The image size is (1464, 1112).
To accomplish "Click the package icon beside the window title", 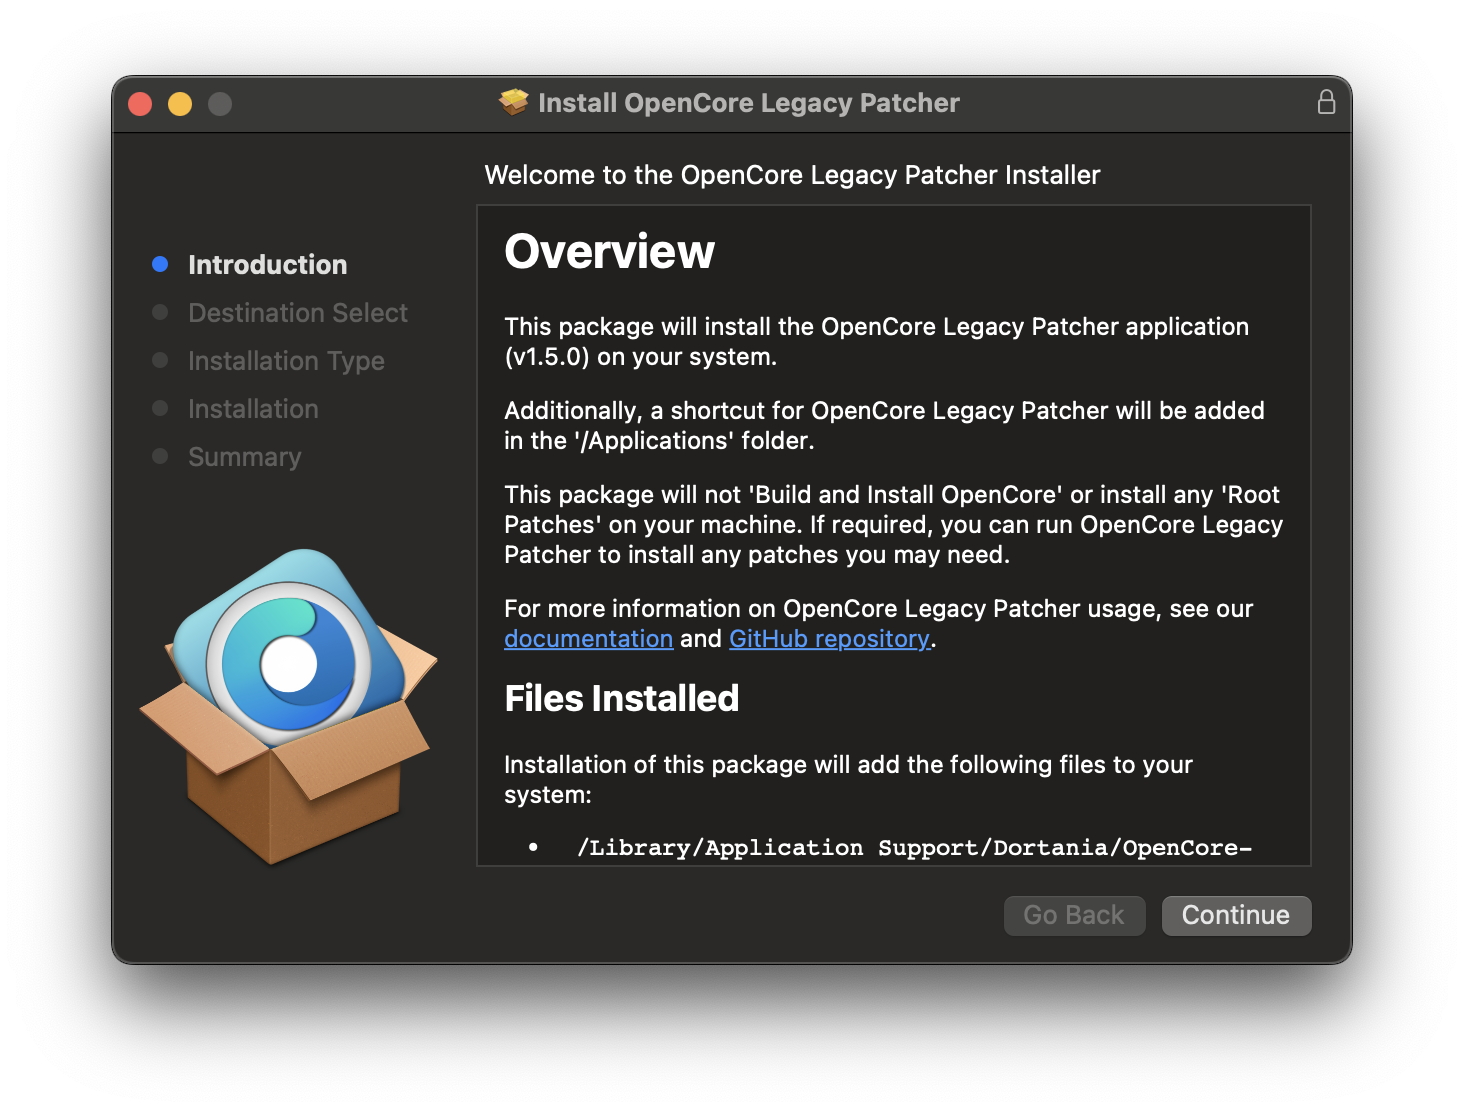I will (514, 102).
